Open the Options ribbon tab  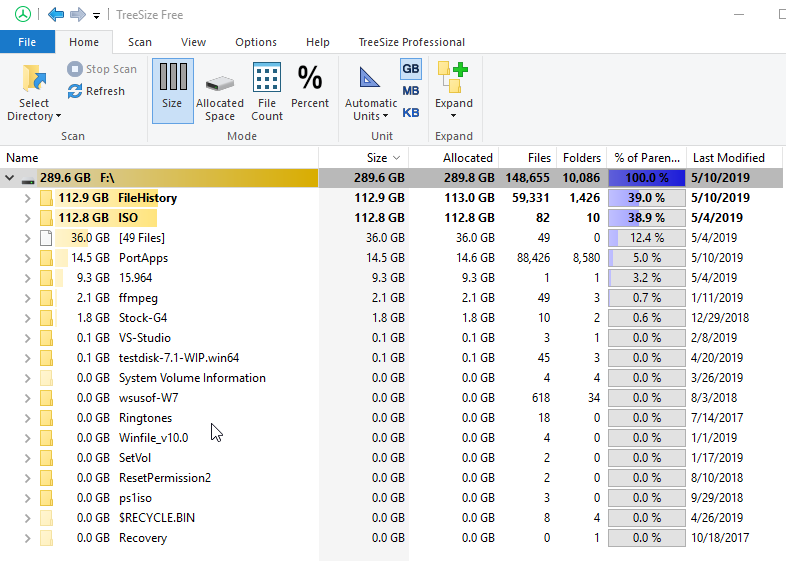point(256,42)
